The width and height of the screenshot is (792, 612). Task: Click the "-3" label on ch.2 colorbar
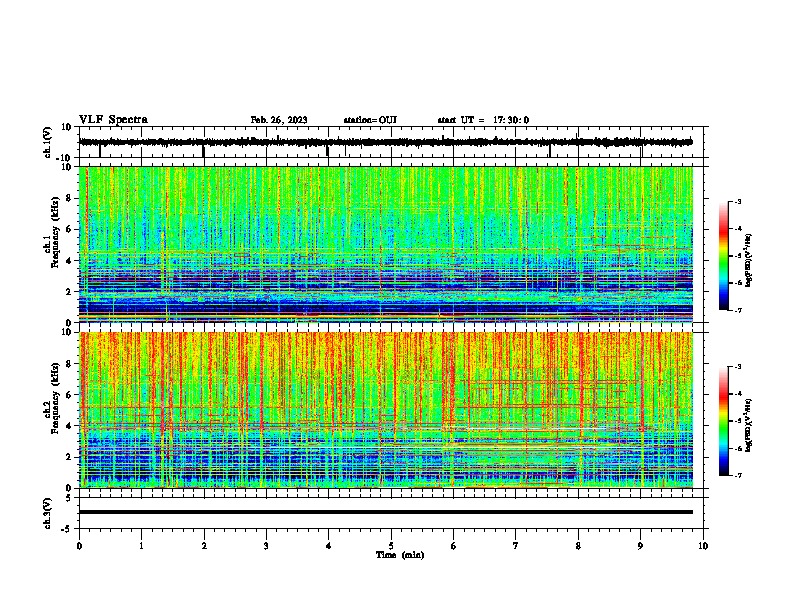pyautogui.click(x=737, y=367)
